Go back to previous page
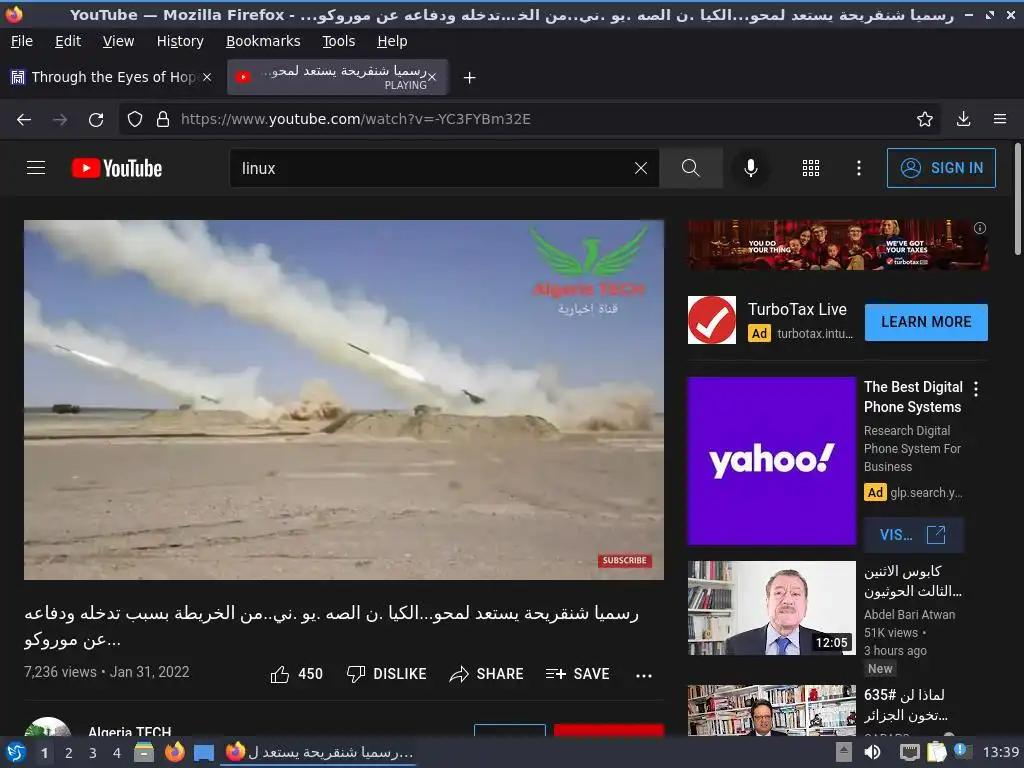Screen dimensions: 1024x768 point(24,120)
